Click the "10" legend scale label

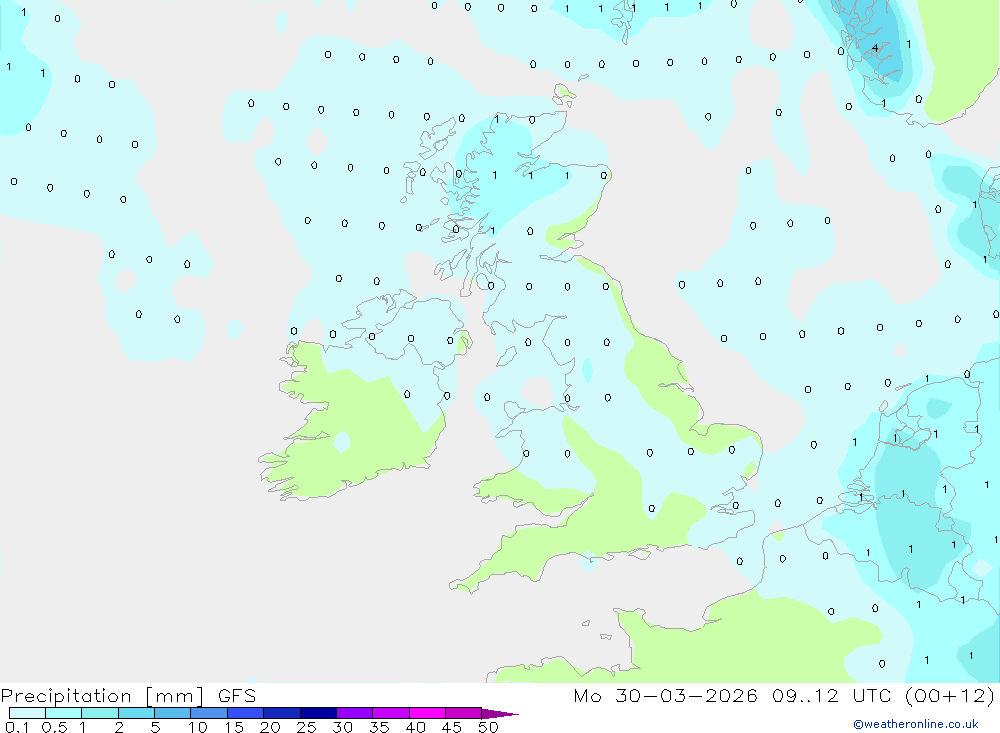coord(198,727)
